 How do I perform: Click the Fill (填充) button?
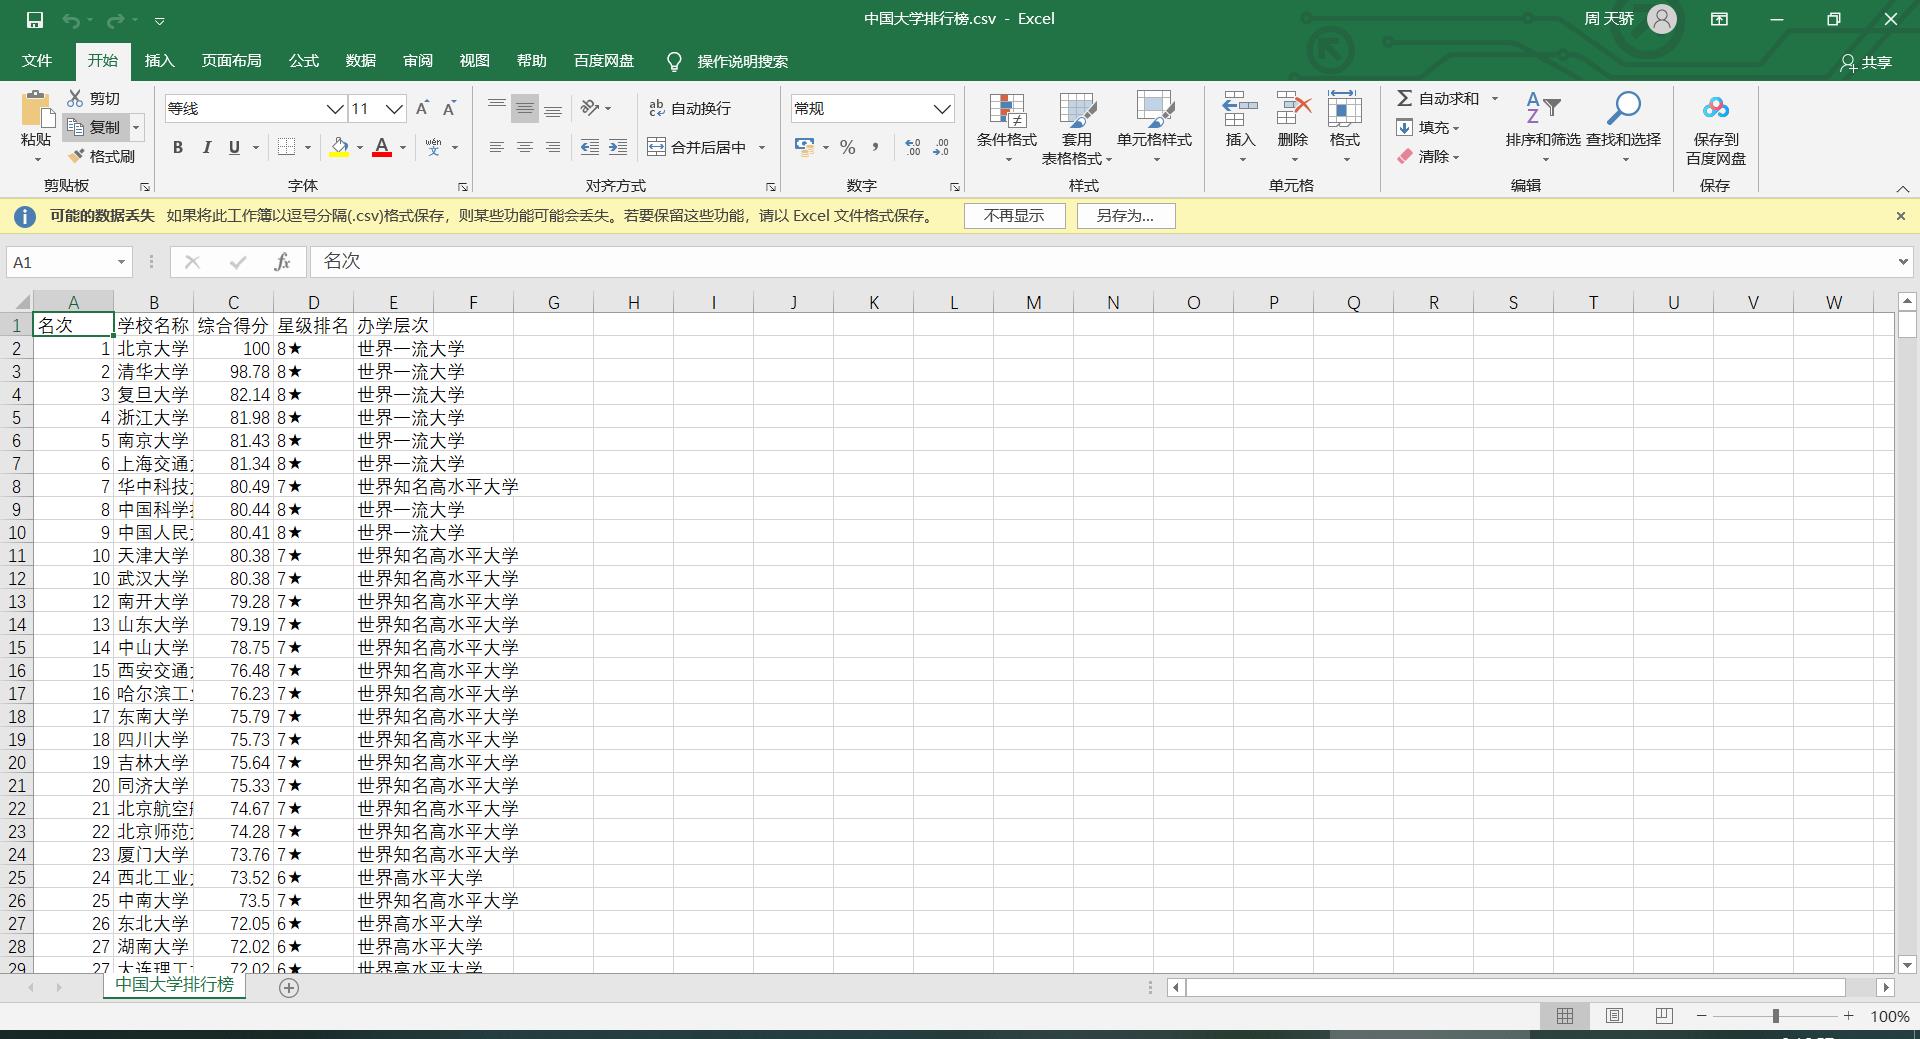(x=1428, y=127)
